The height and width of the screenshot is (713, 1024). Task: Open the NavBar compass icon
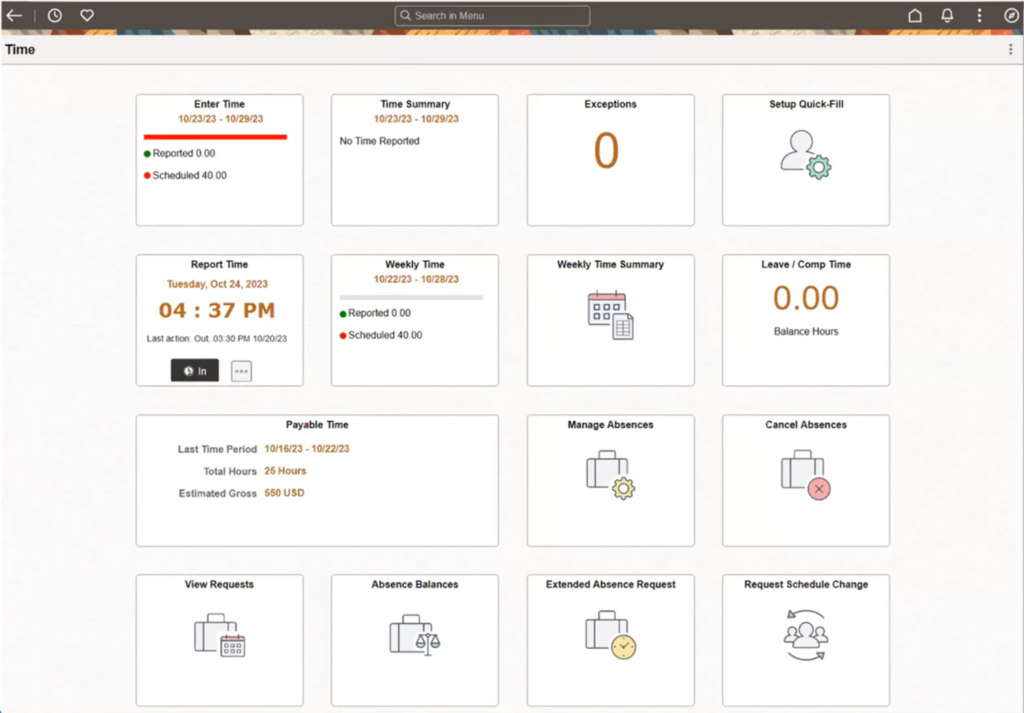(x=1010, y=15)
